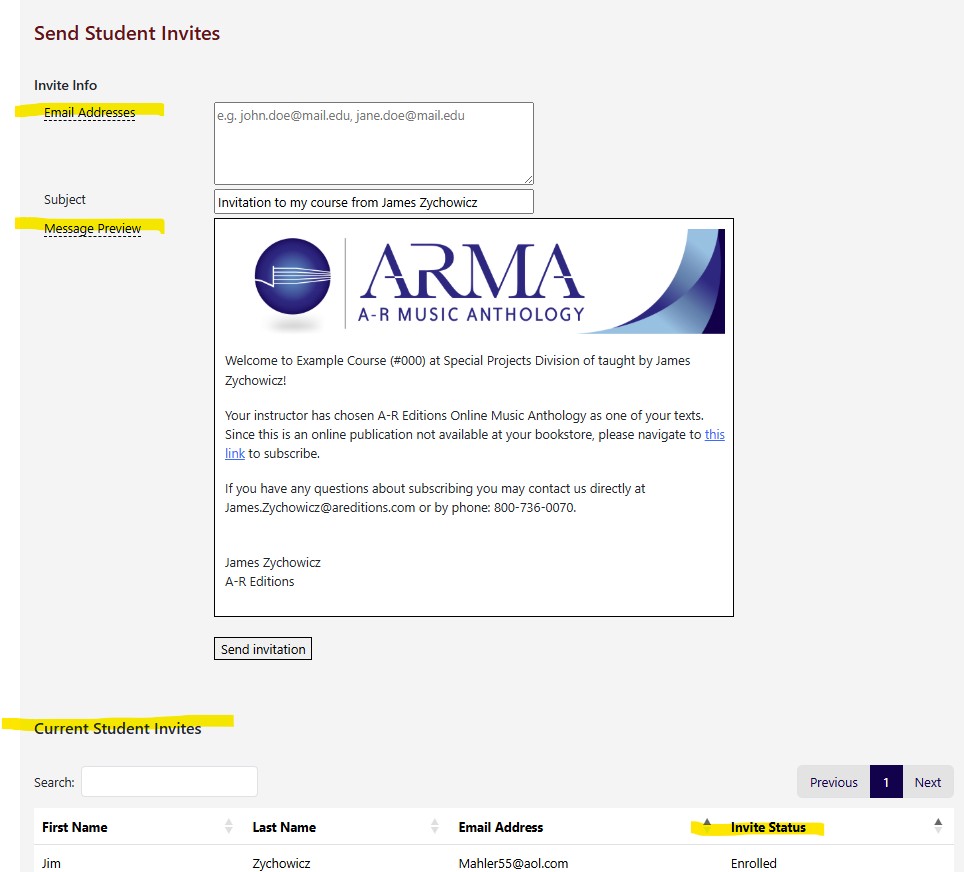Click the Message Preview help label
Image resolution: width=964 pixels, height=872 pixels.
point(92,229)
